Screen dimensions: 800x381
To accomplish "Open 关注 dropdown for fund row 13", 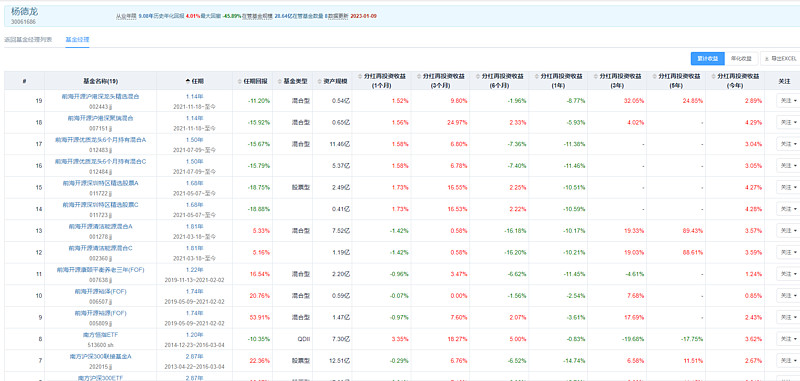I will click(788, 231).
